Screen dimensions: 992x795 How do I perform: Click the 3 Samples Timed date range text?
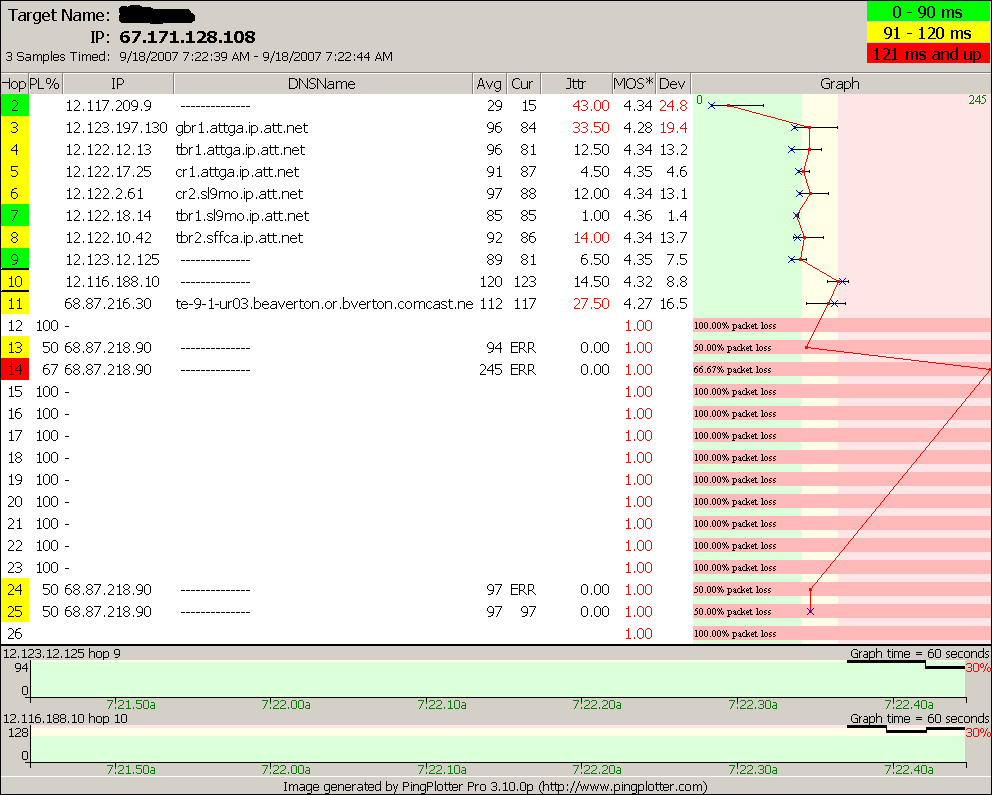point(199,56)
